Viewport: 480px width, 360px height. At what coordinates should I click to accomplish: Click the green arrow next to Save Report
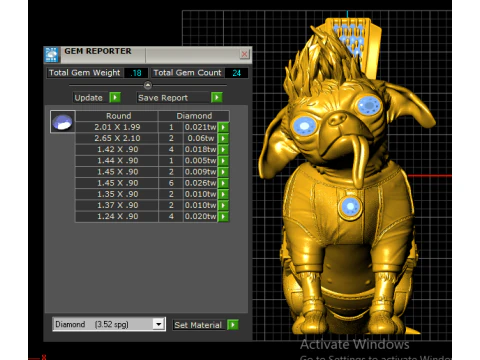216,97
